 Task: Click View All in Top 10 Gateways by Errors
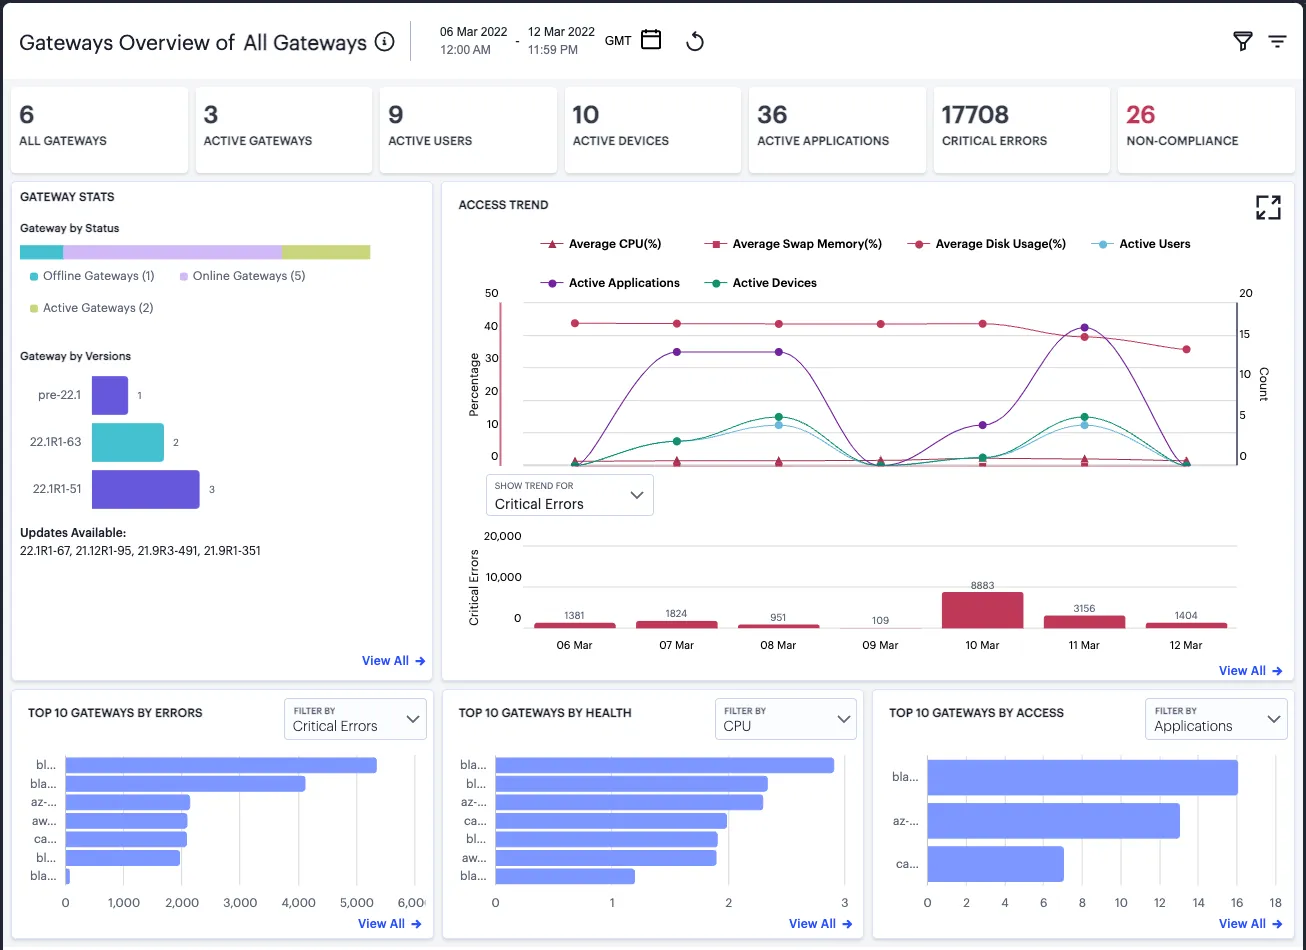(x=390, y=924)
